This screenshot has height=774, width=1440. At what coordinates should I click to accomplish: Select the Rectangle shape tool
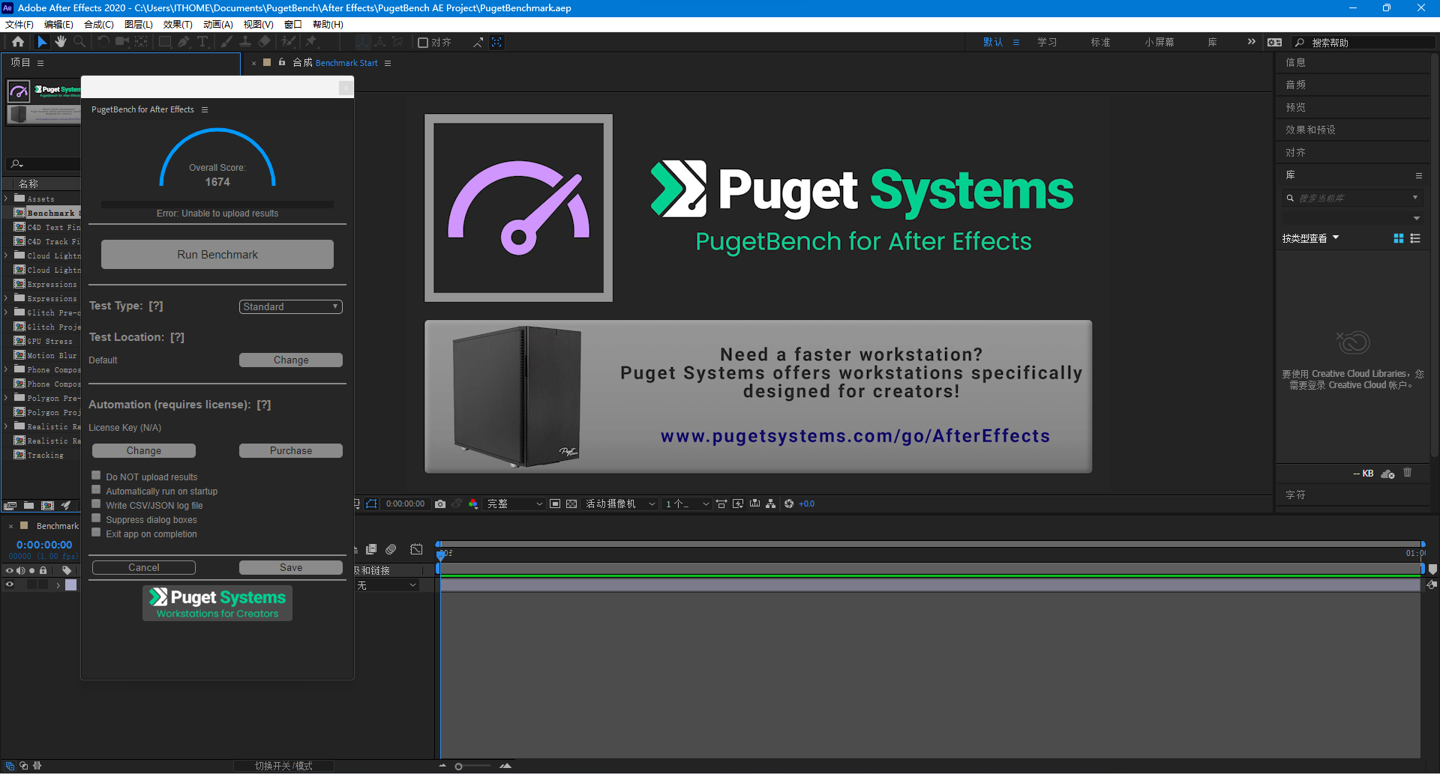click(165, 42)
